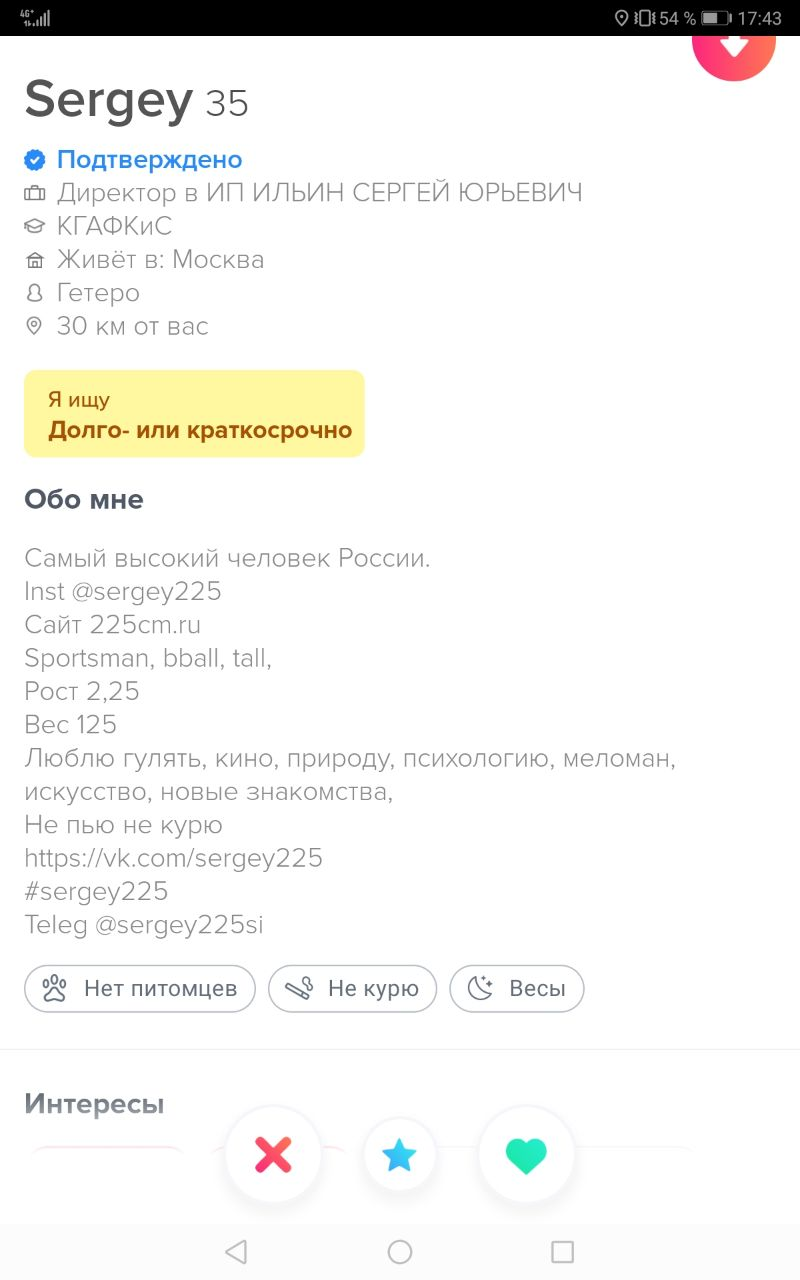Tap the red X dislike button
This screenshot has height=1280, width=800.
coord(273,1155)
